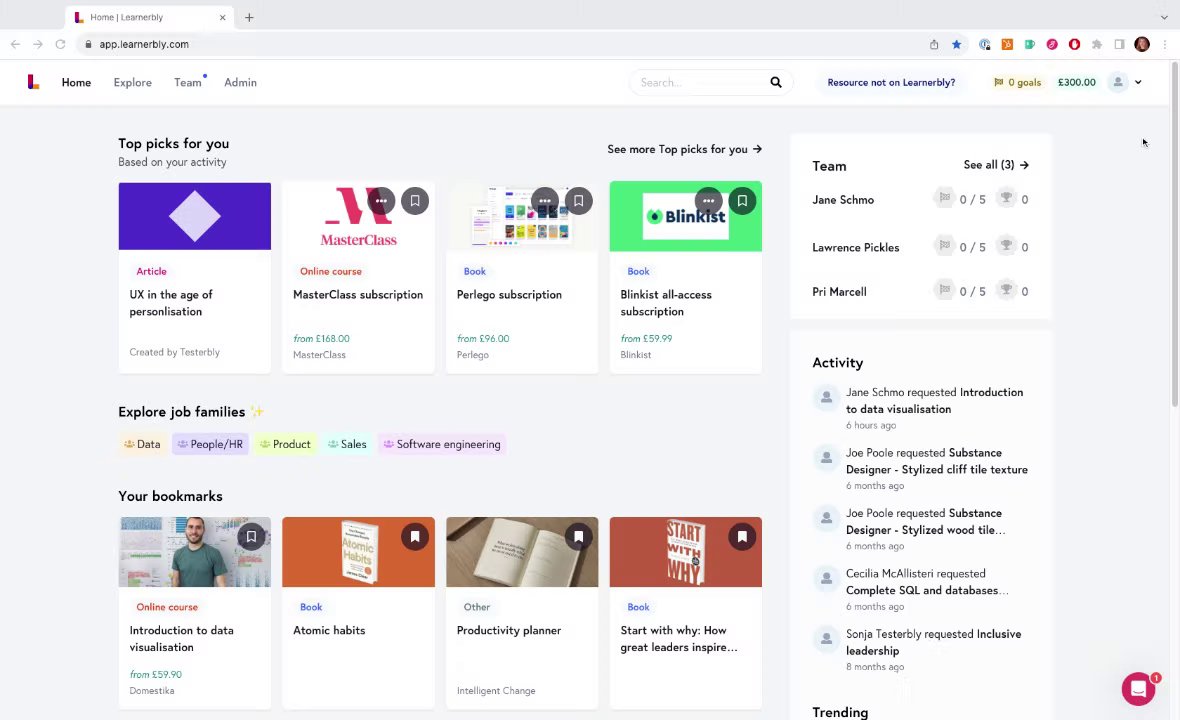Screen dimensions: 1180x720
Task: Click the user avatar icon in header
Action: click(1118, 82)
